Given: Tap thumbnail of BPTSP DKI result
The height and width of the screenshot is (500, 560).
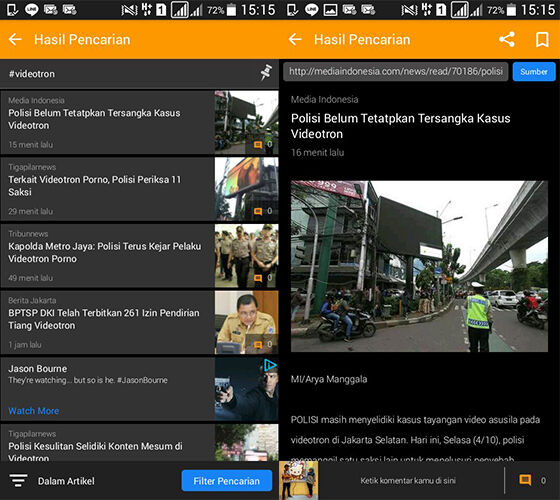Looking at the screenshot, I should pyautogui.click(x=246, y=322).
